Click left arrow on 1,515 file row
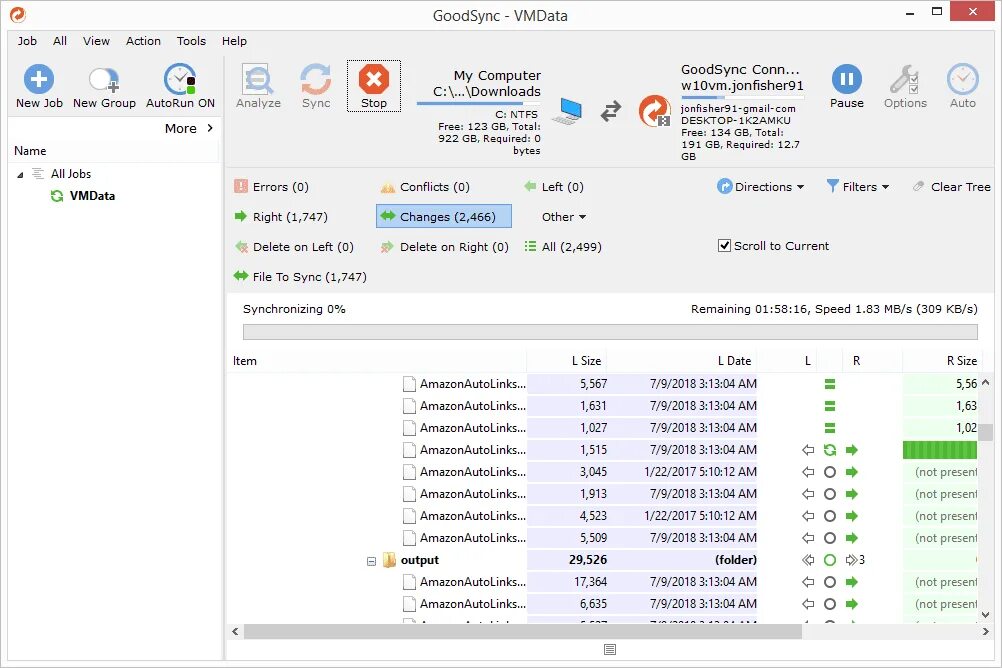Image resolution: width=1002 pixels, height=668 pixels. (808, 450)
